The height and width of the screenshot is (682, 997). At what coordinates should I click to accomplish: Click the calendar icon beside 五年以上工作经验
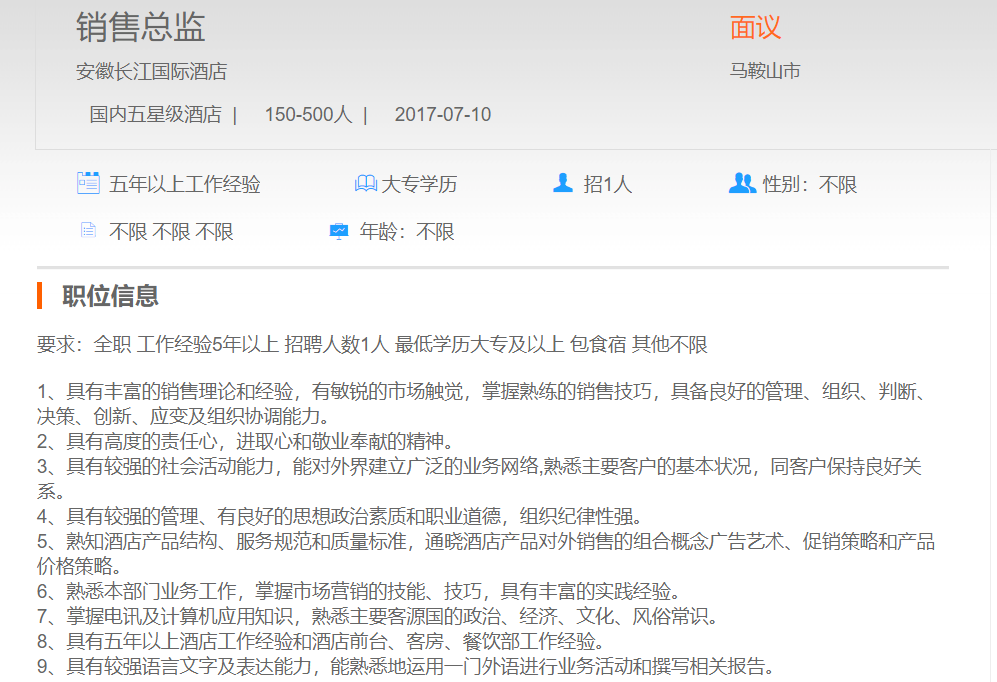pyautogui.click(x=88, y=183)
